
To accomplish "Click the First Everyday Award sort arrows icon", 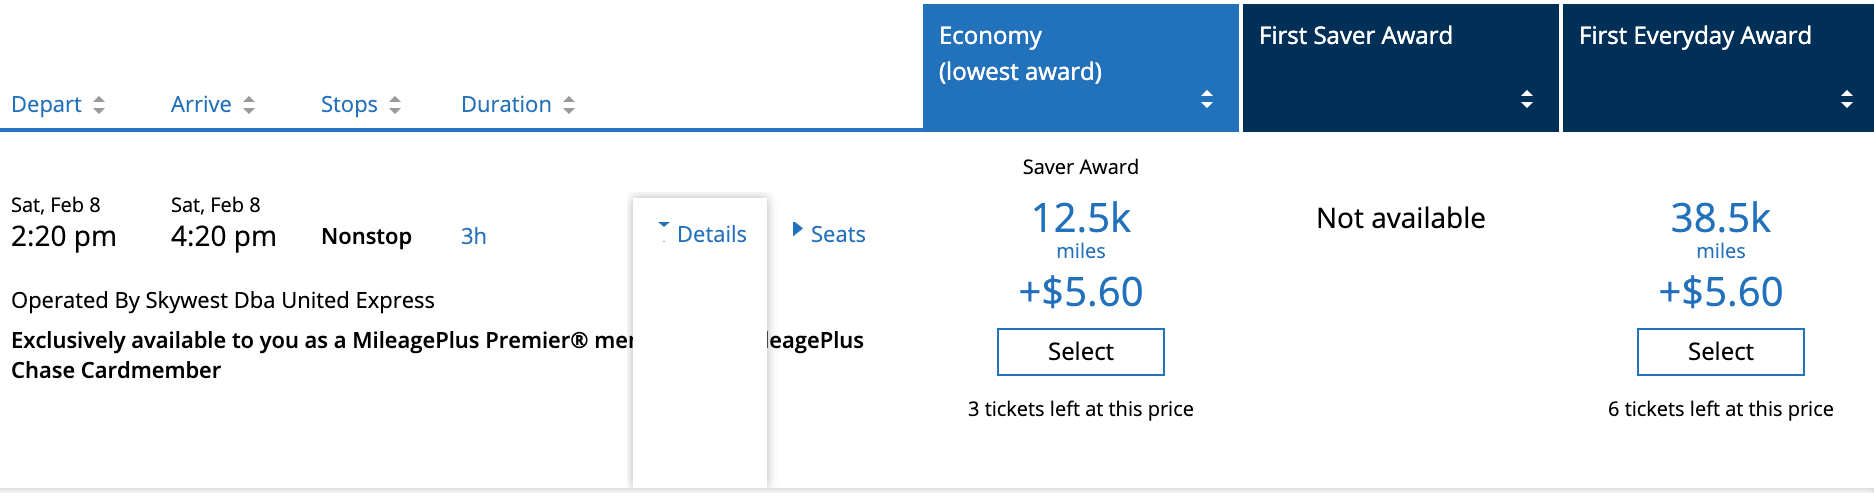I will point(1847,99).
